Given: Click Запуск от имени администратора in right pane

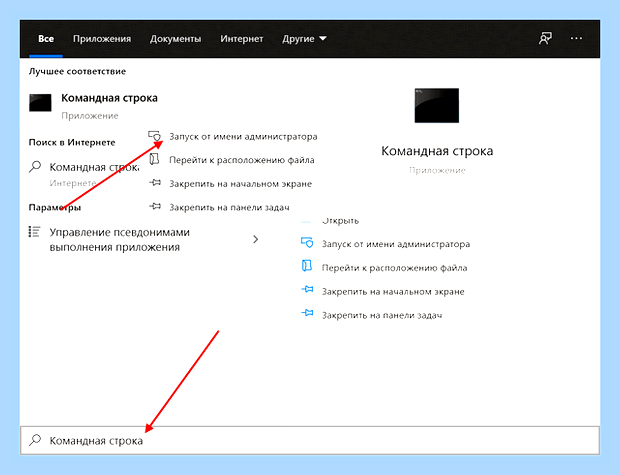Looking at the screenshot, I should (x=396, y=244).
